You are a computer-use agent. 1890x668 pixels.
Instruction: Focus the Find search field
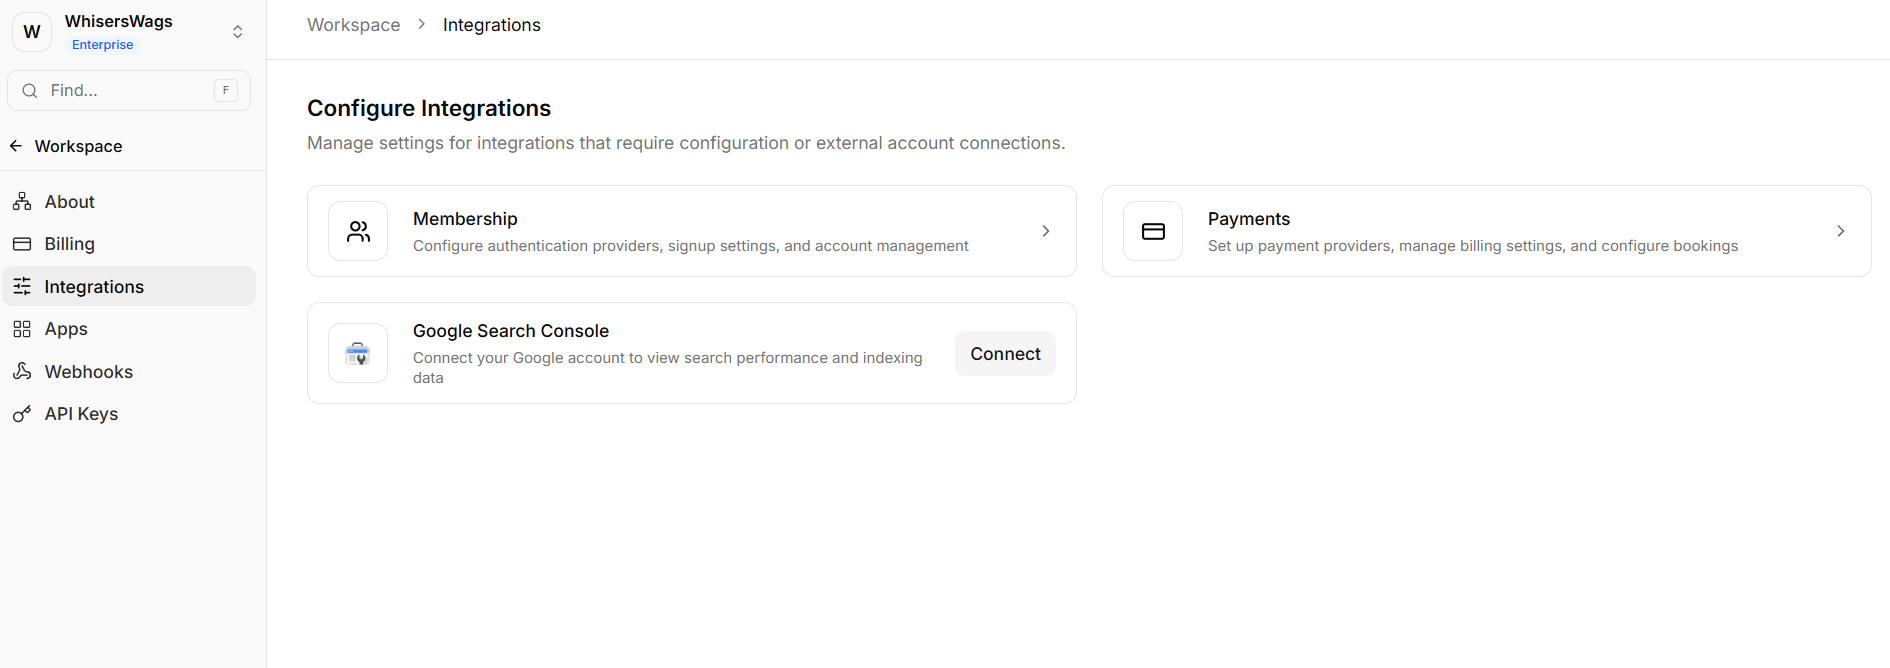click(x=128, y=91)
